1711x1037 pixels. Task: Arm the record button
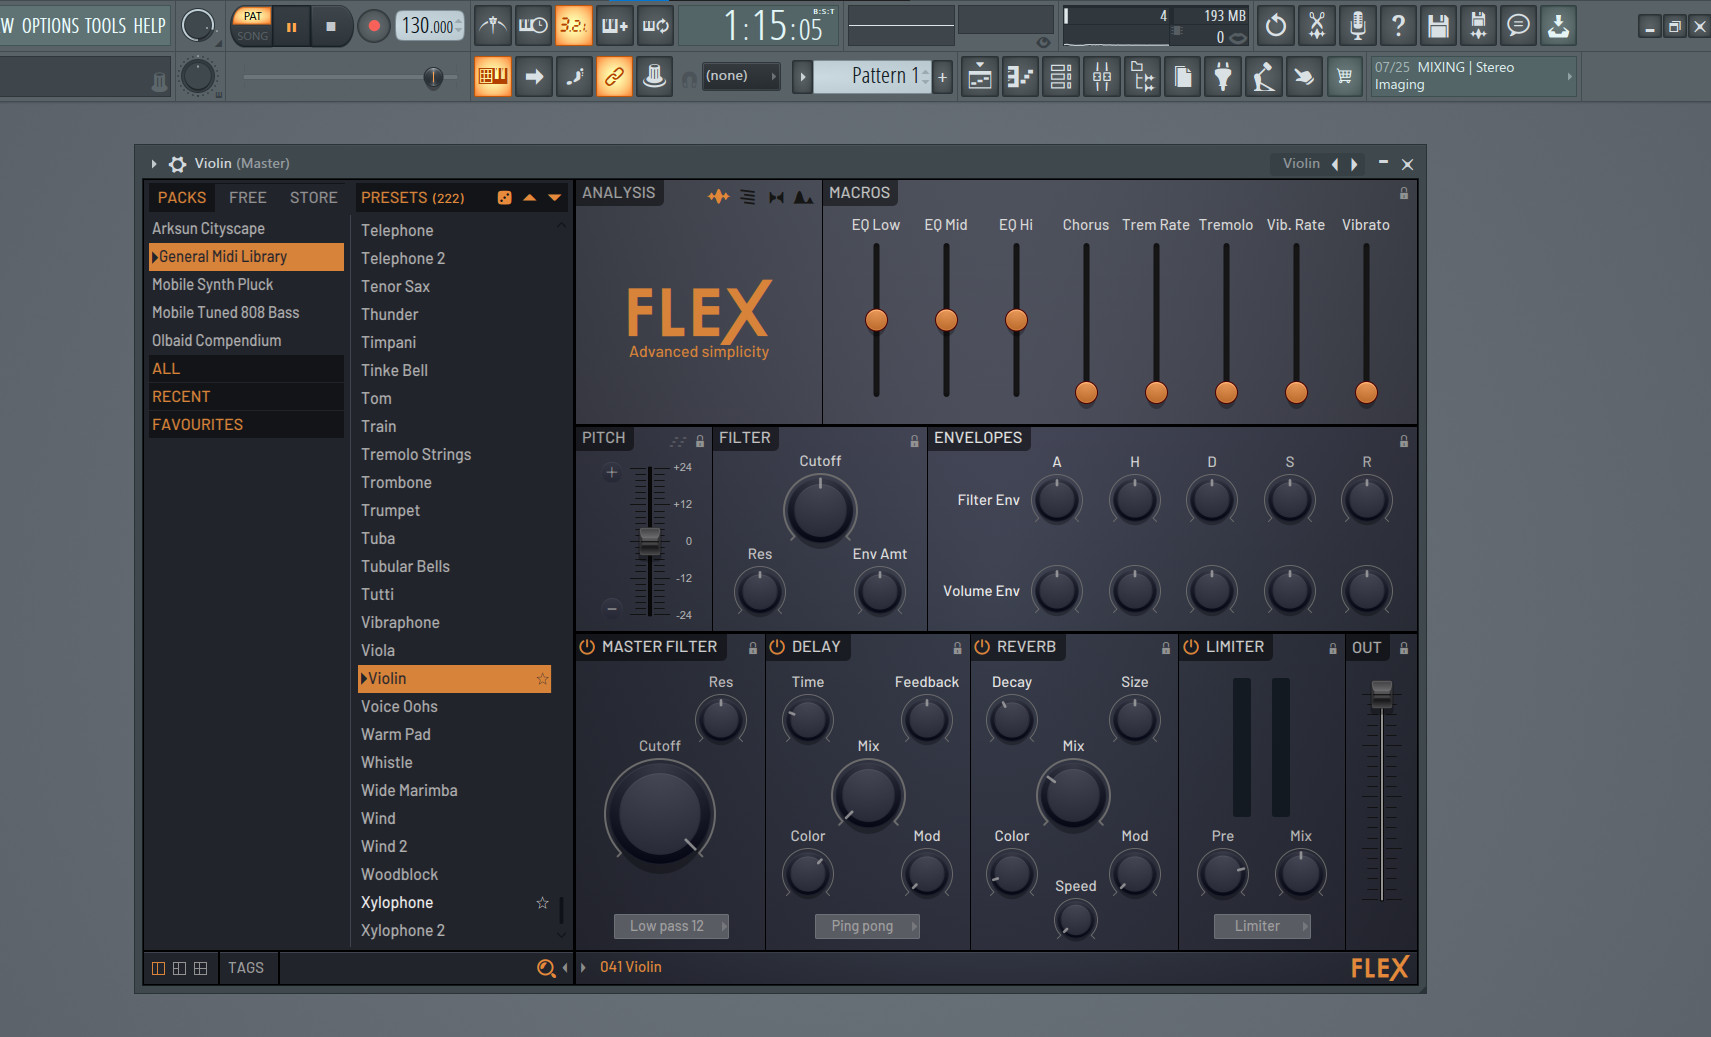tap(374, 27)
